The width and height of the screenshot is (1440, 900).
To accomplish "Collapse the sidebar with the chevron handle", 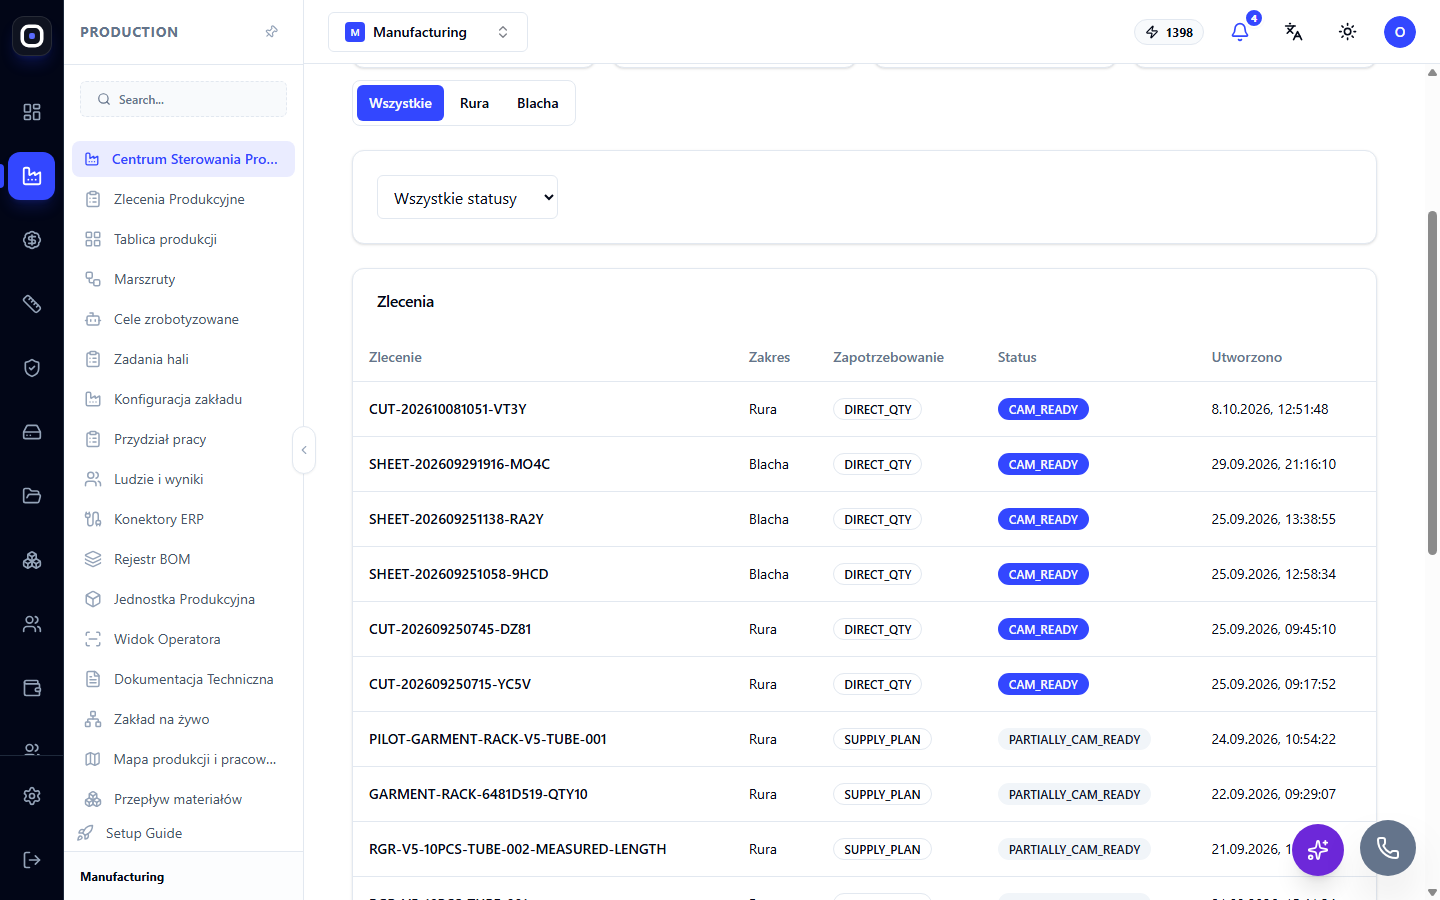I will click(x=304, y=450).
